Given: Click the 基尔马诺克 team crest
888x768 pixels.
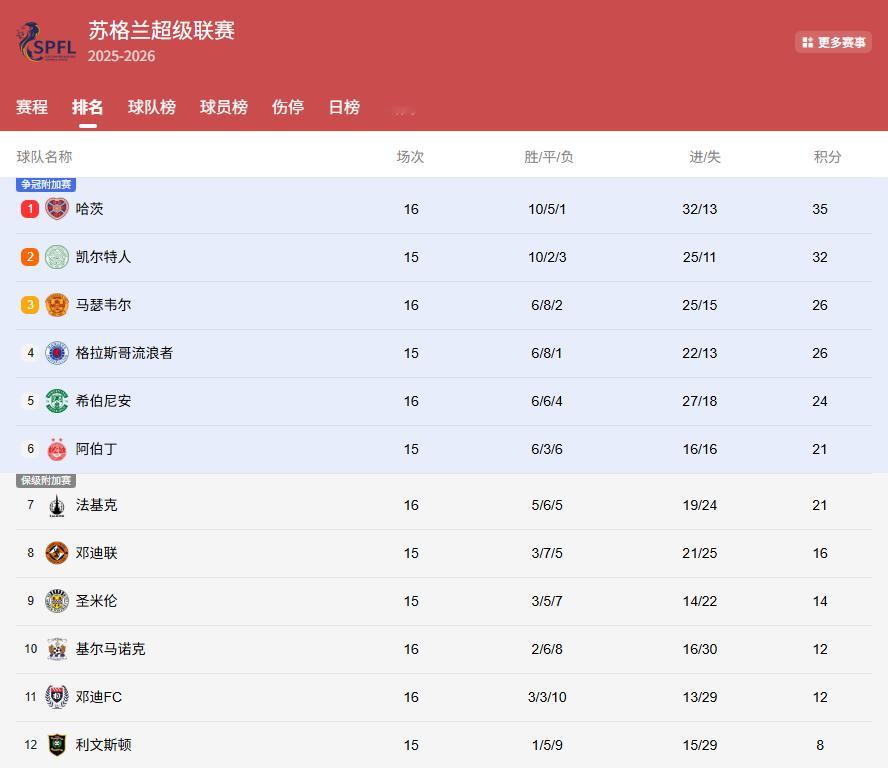Looking at the screenshot, I should (x=57, y=649).
